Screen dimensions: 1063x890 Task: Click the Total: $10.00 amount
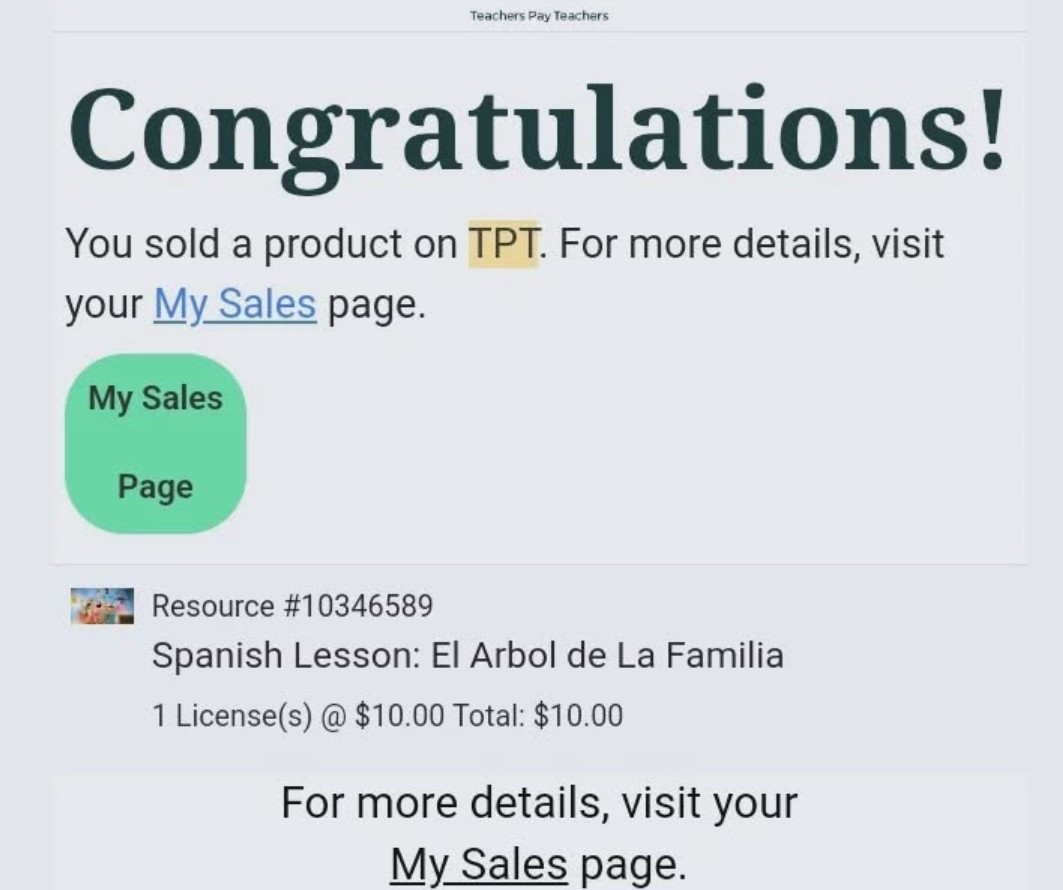coord(538,716)
